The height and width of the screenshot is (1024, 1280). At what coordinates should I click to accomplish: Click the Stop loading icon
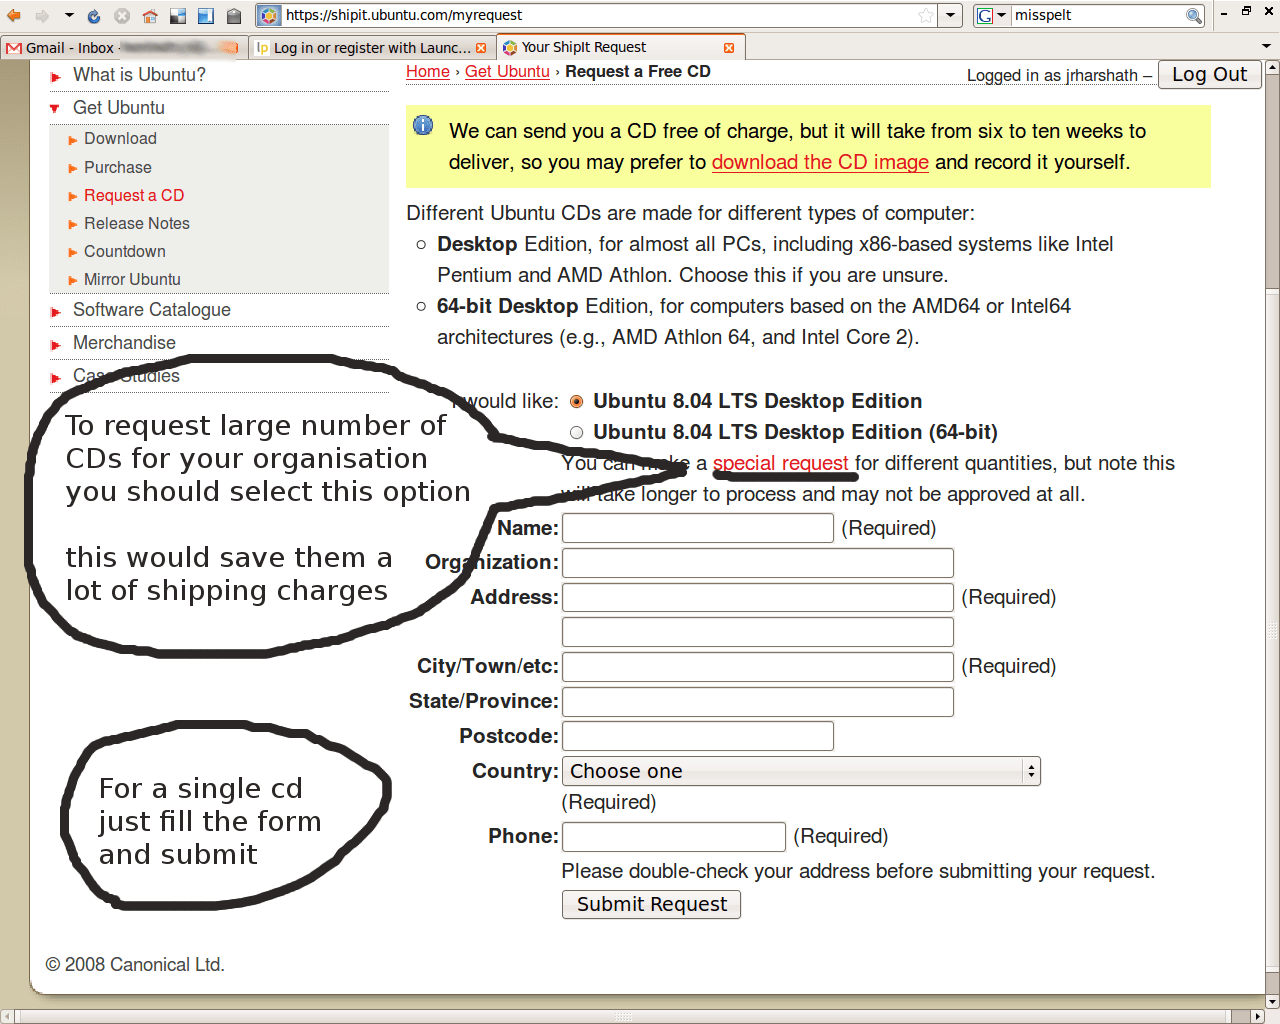tap(122, 16)
